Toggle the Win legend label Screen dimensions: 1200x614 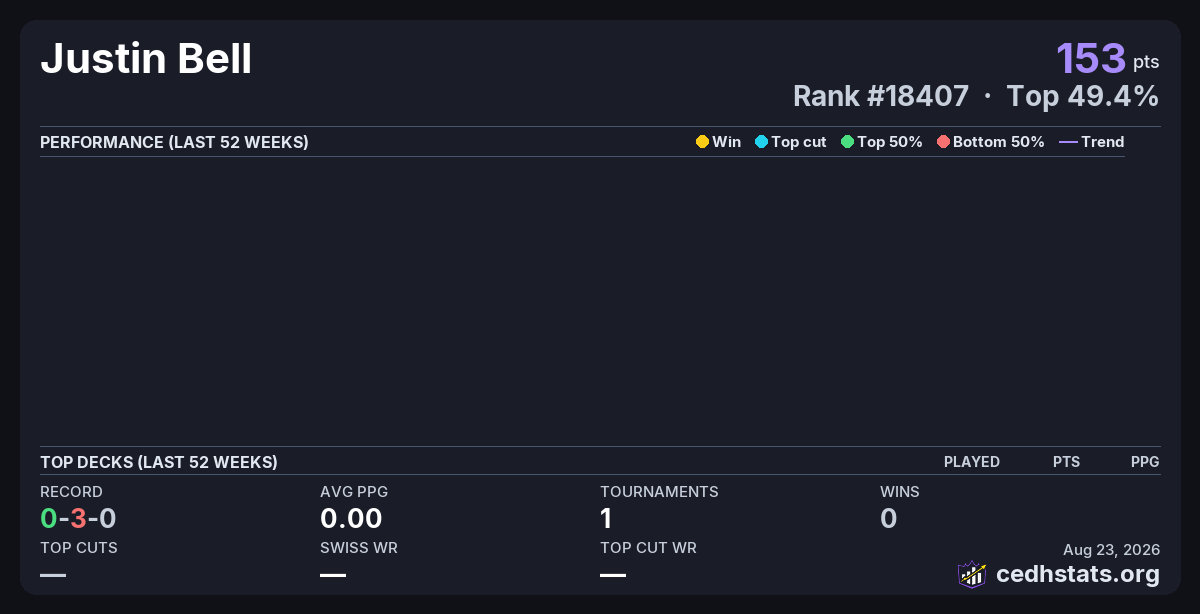click(x=727, y=142)
